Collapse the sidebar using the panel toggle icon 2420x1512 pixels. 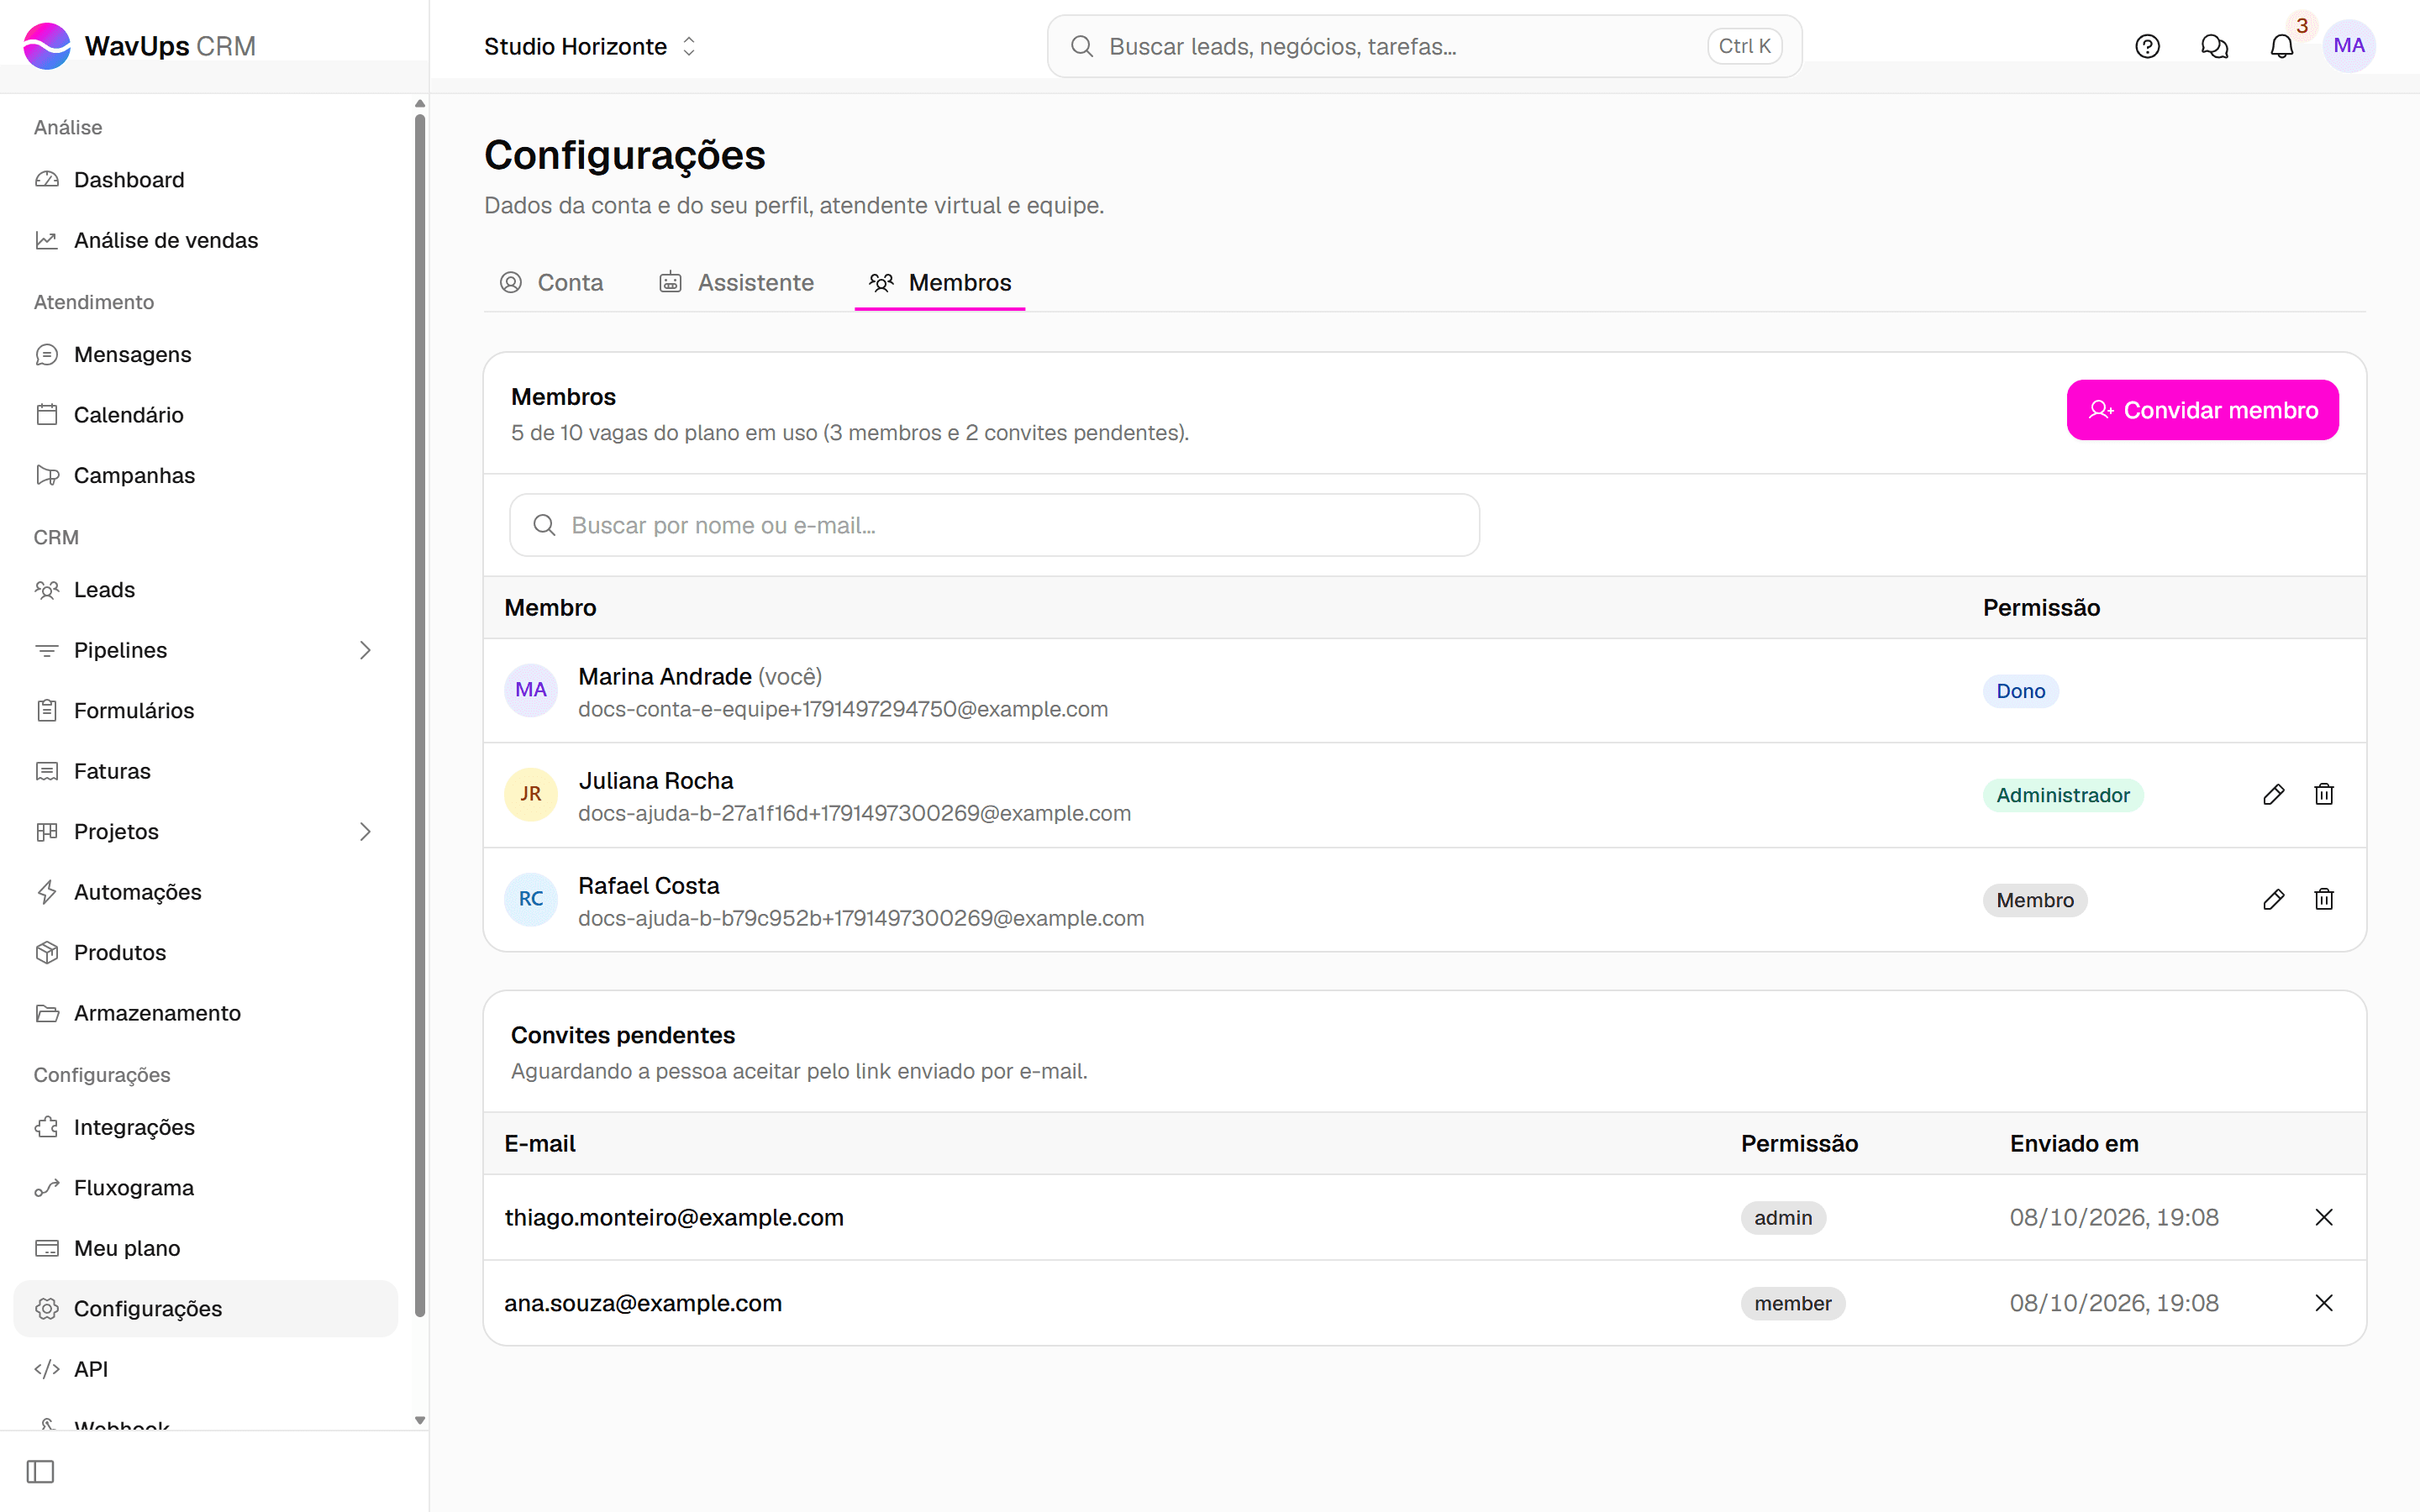(x=41, y=1472)
